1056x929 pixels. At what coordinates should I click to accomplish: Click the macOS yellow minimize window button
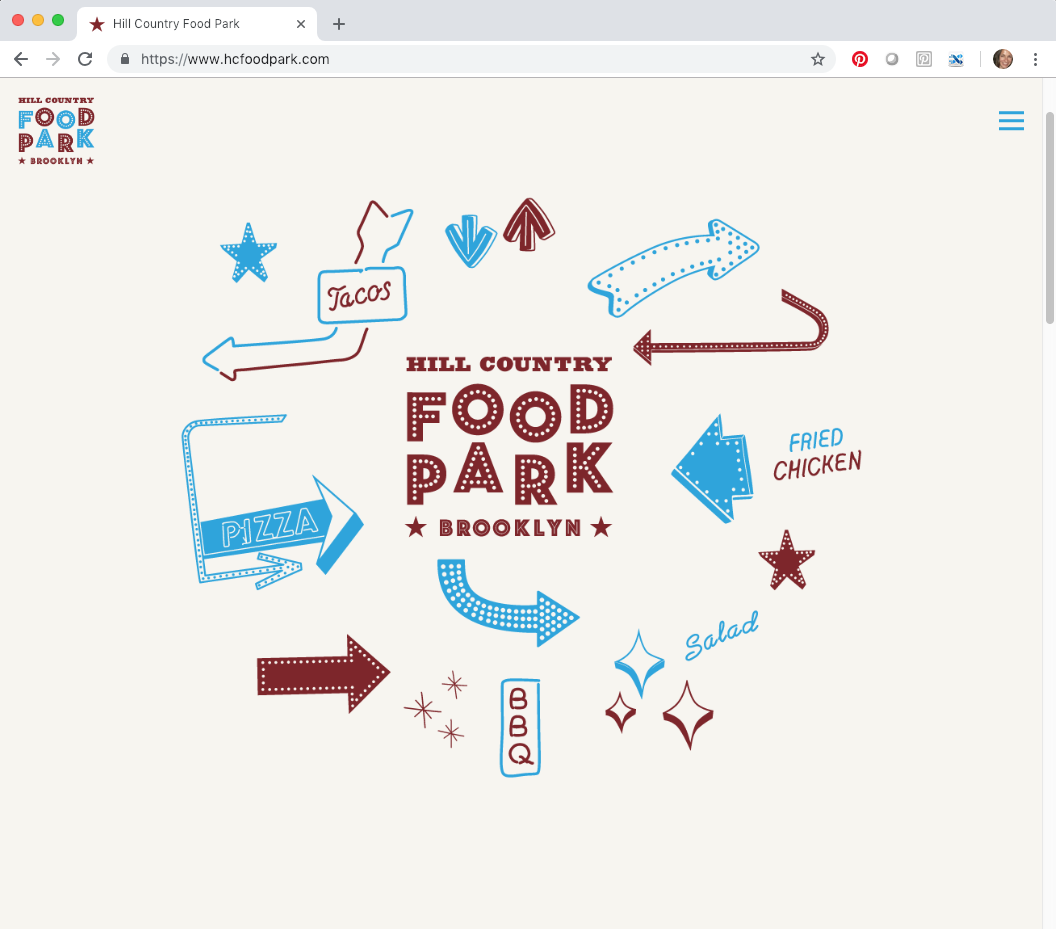38,20
